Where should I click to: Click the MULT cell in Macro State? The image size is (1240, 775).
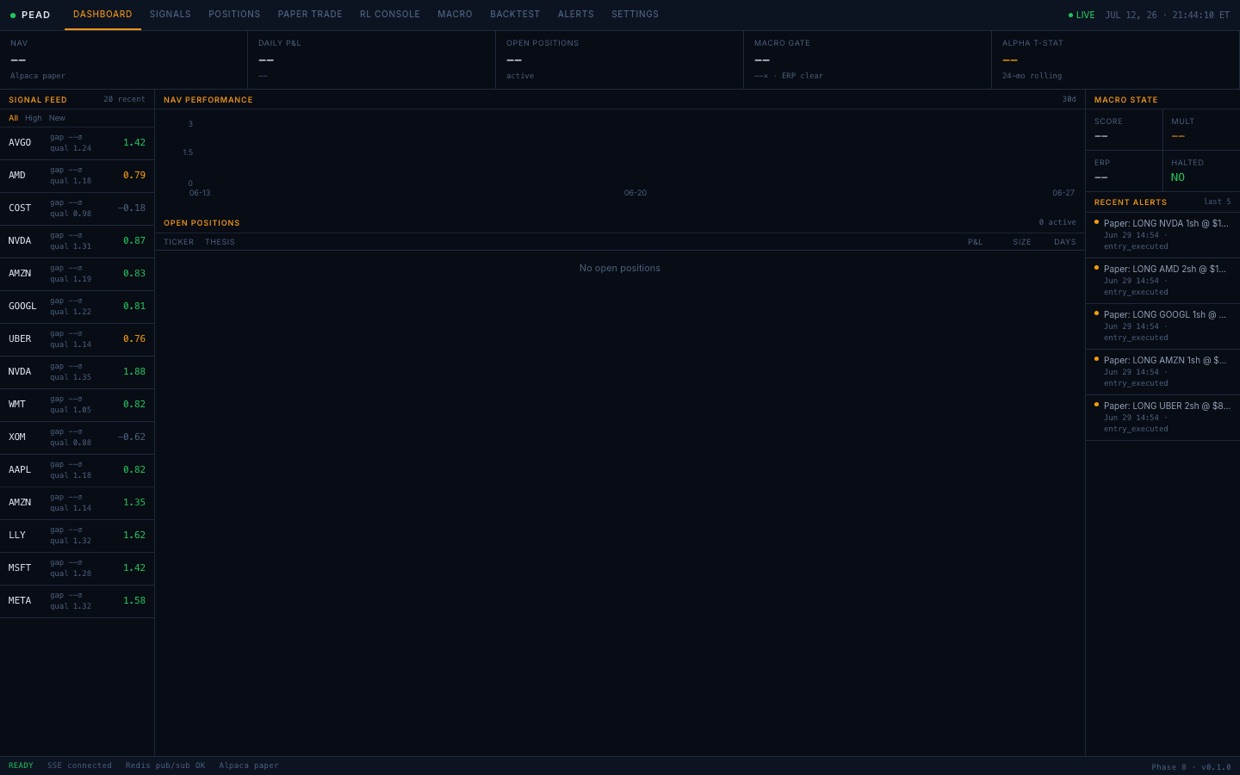pyautogui.click(x=1201, y=130)
